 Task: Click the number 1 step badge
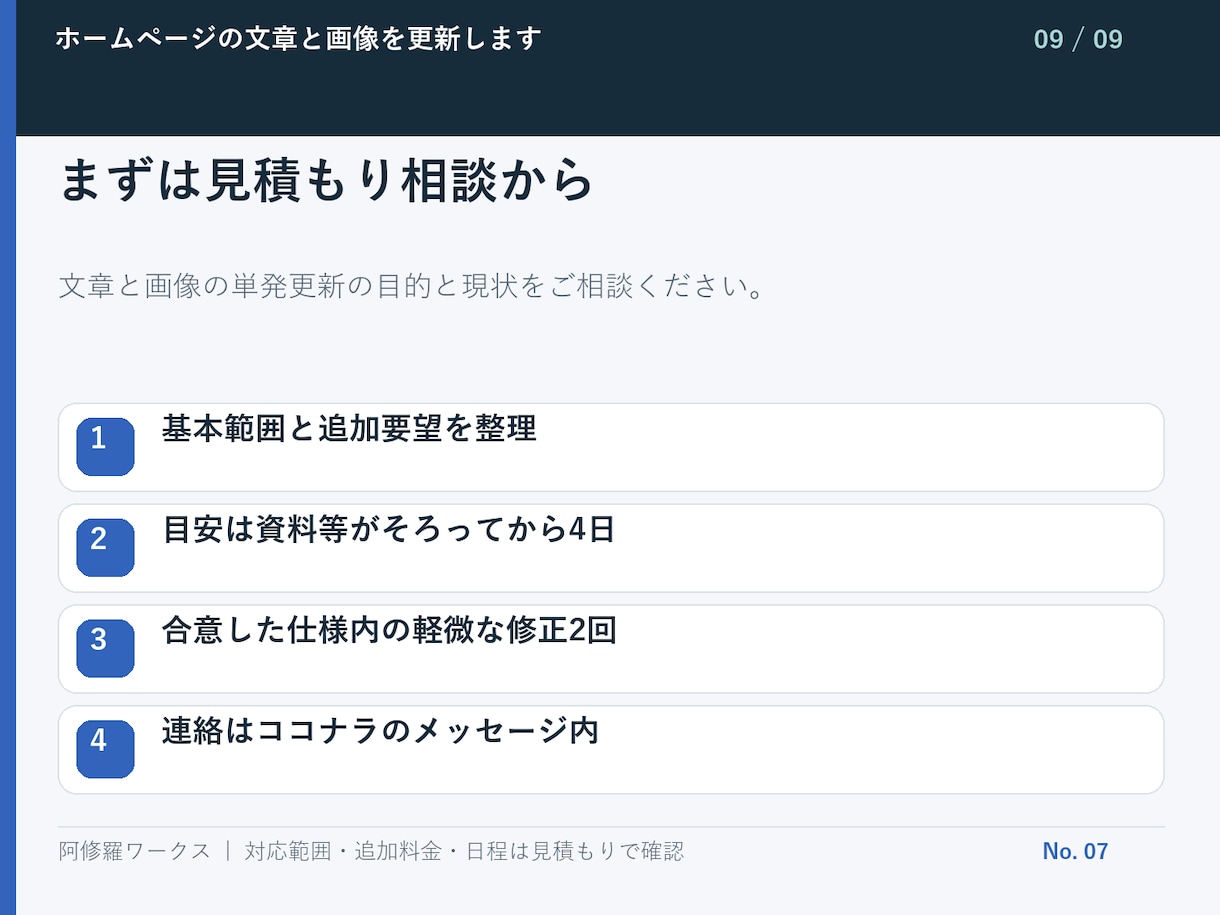[x=105, y=447]
